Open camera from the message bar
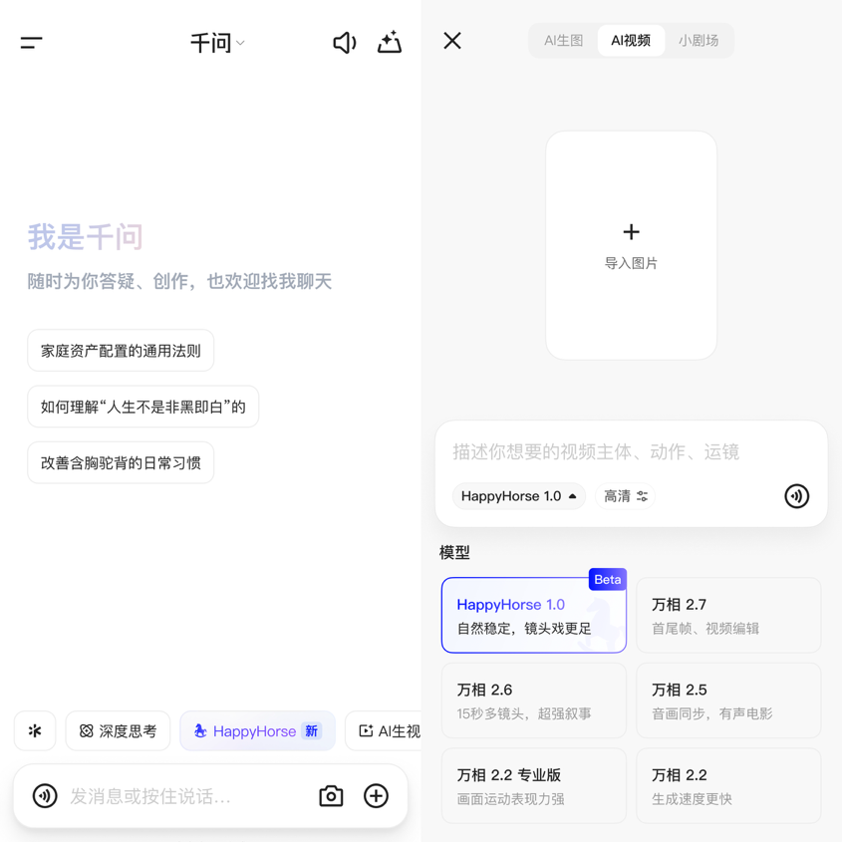The height and width of the screenshot is (846, 846). pos(331,796)
